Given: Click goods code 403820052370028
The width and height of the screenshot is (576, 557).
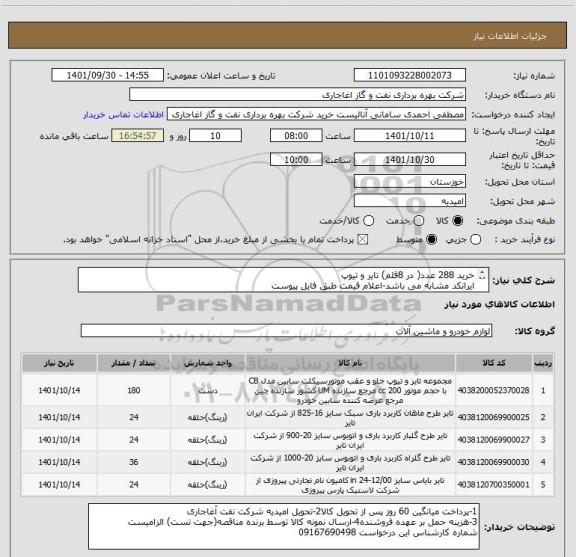Looking at the screenshot, I should (x=493, y=390).
